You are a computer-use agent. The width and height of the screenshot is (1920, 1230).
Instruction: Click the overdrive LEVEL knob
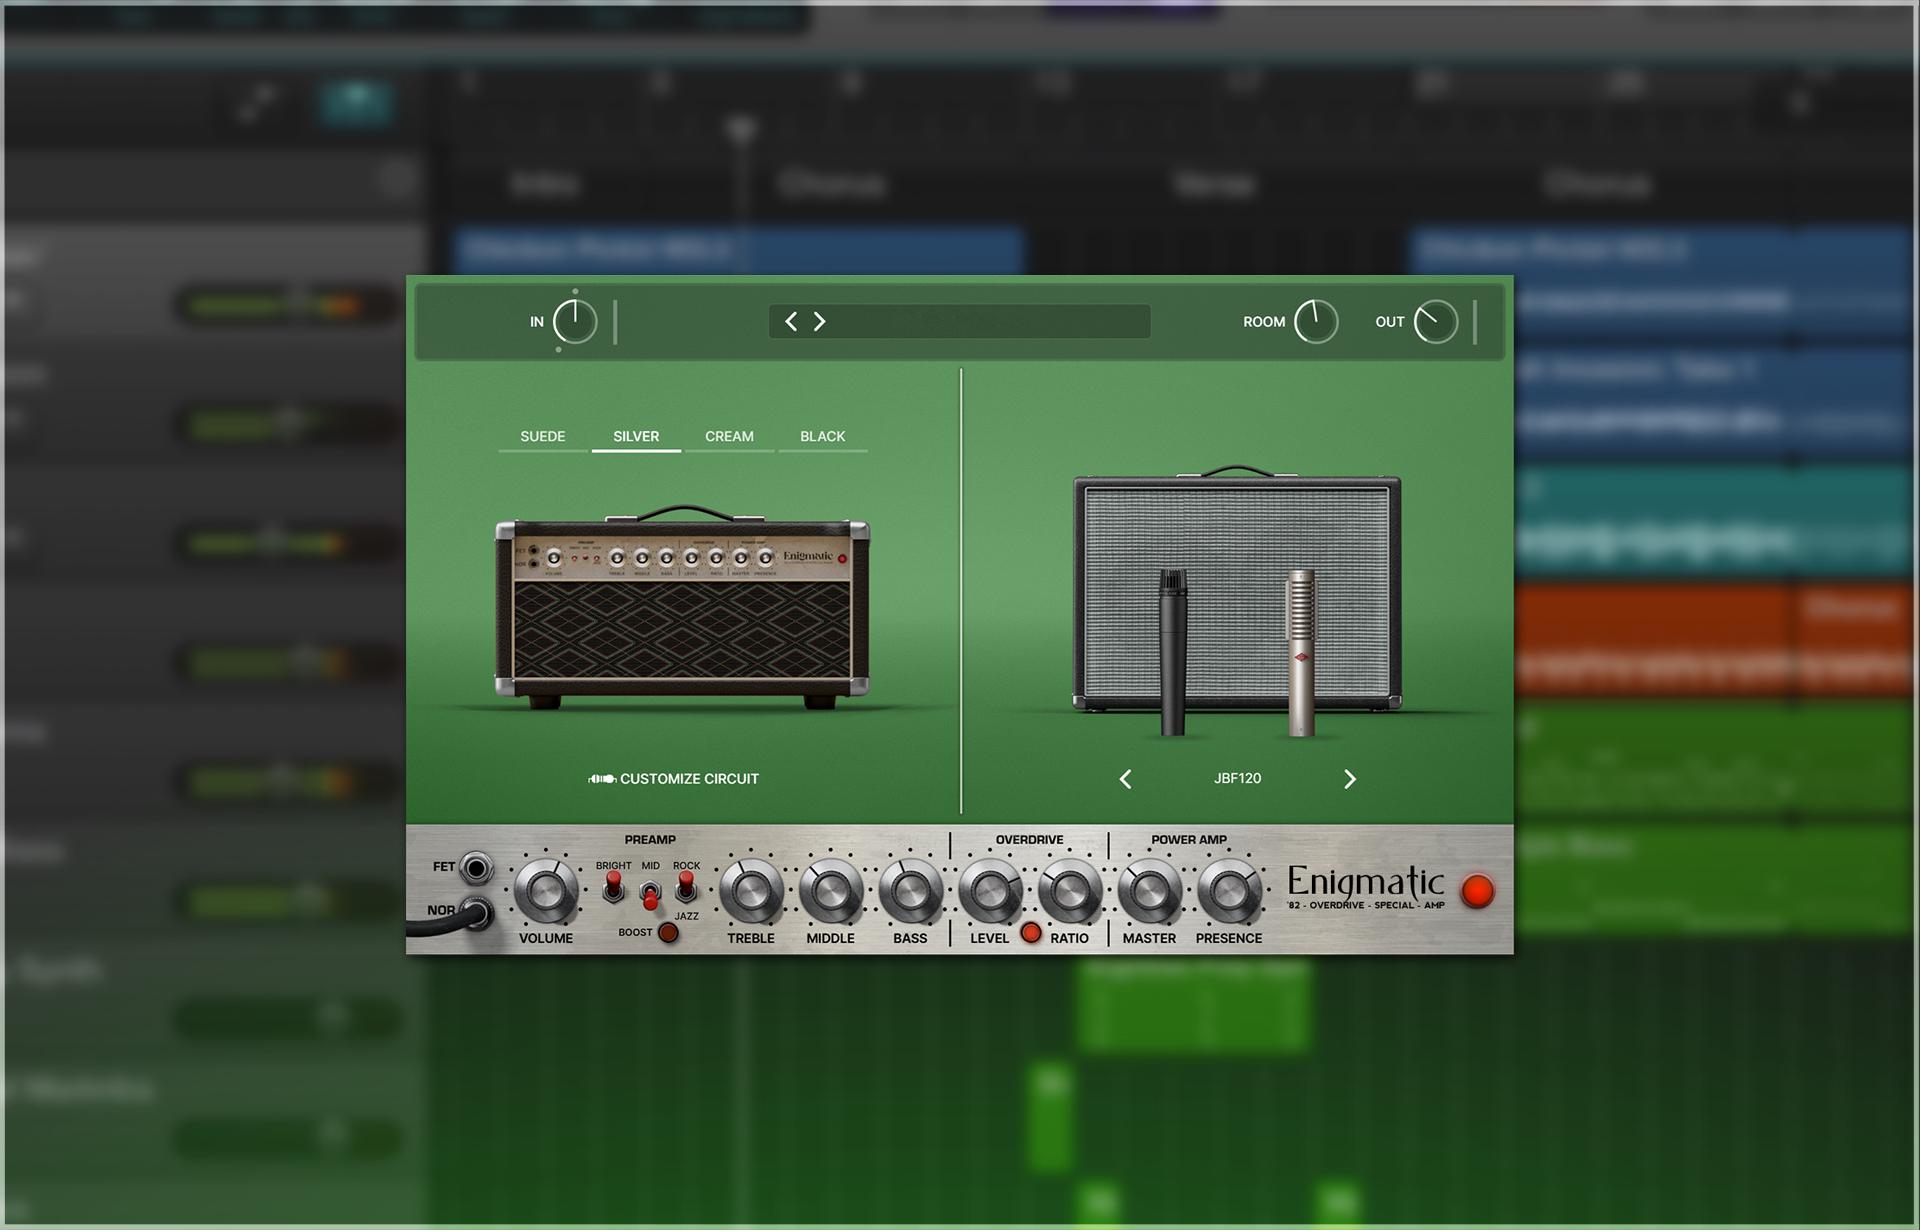[990, 891]
